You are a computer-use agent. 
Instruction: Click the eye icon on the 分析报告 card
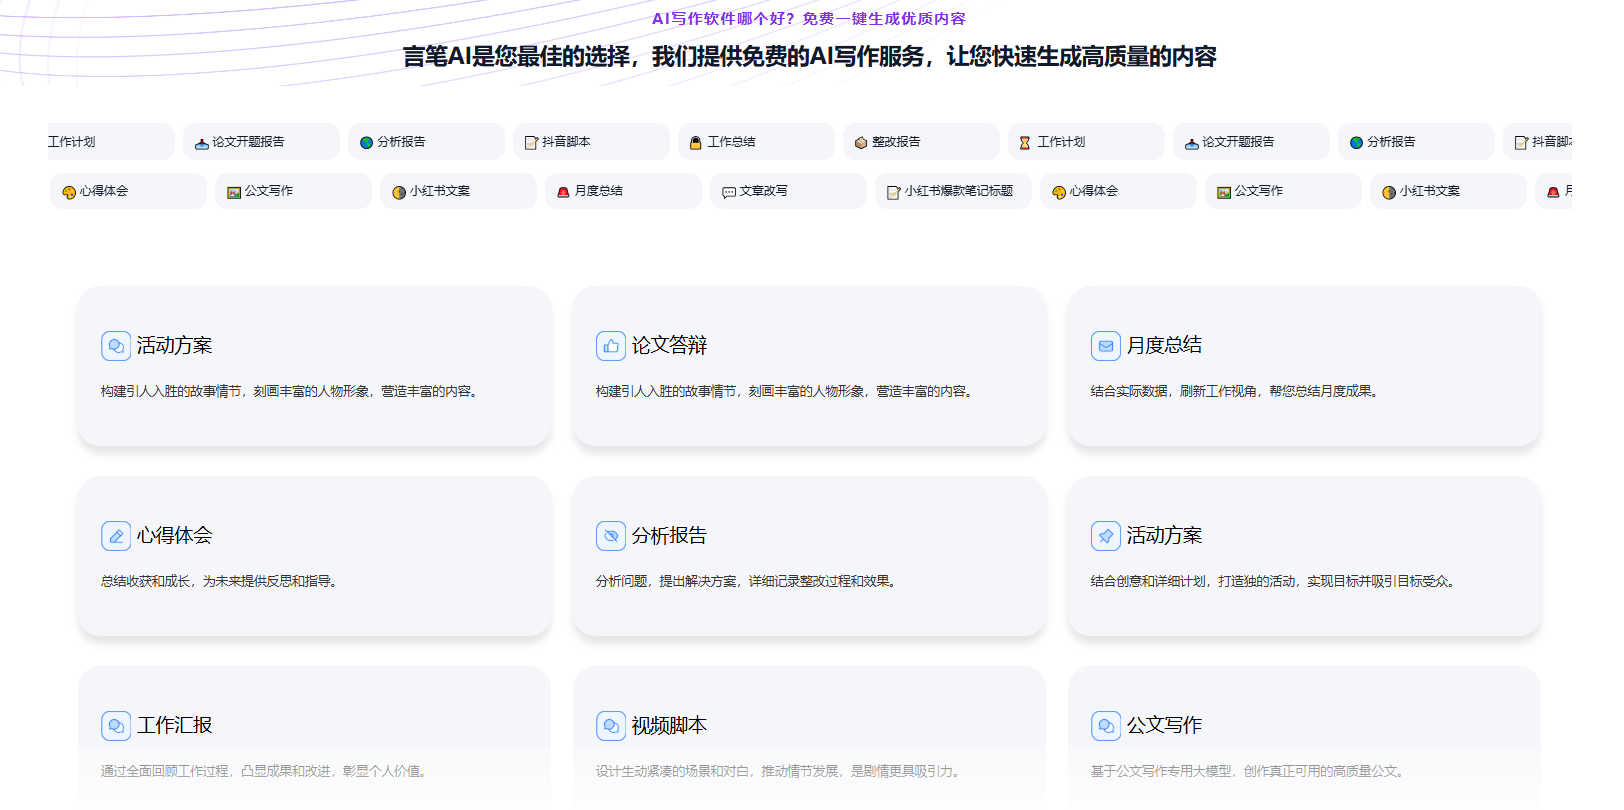tap(611, 536)
